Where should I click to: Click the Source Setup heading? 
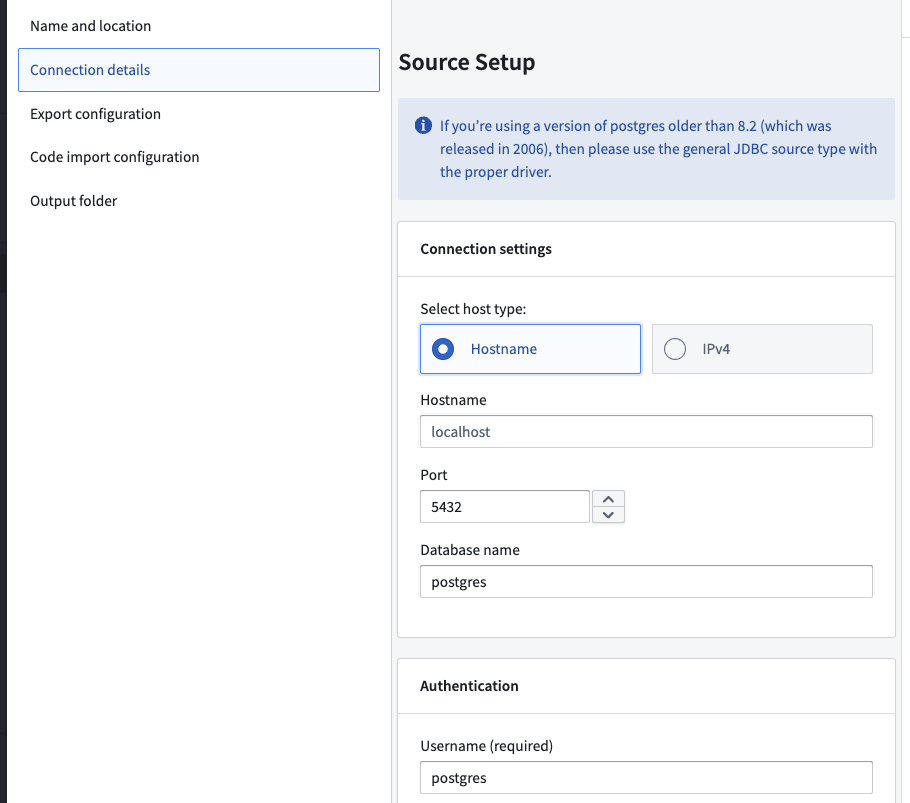467,62
